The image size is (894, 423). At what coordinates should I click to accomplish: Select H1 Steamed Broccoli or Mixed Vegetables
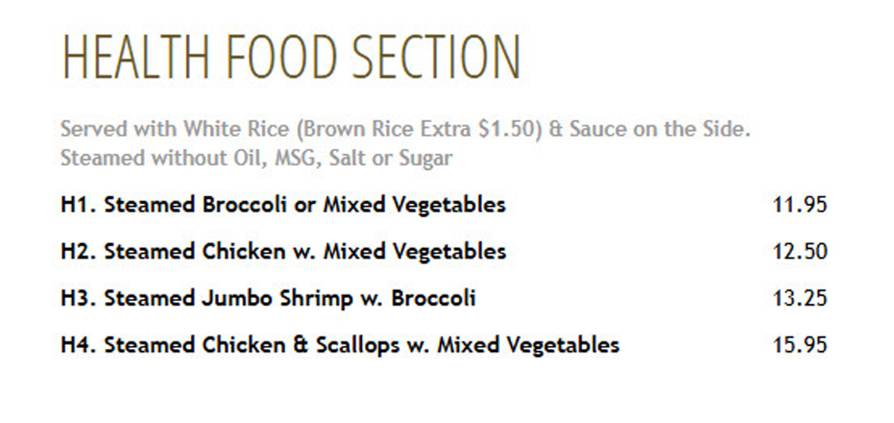283,205
